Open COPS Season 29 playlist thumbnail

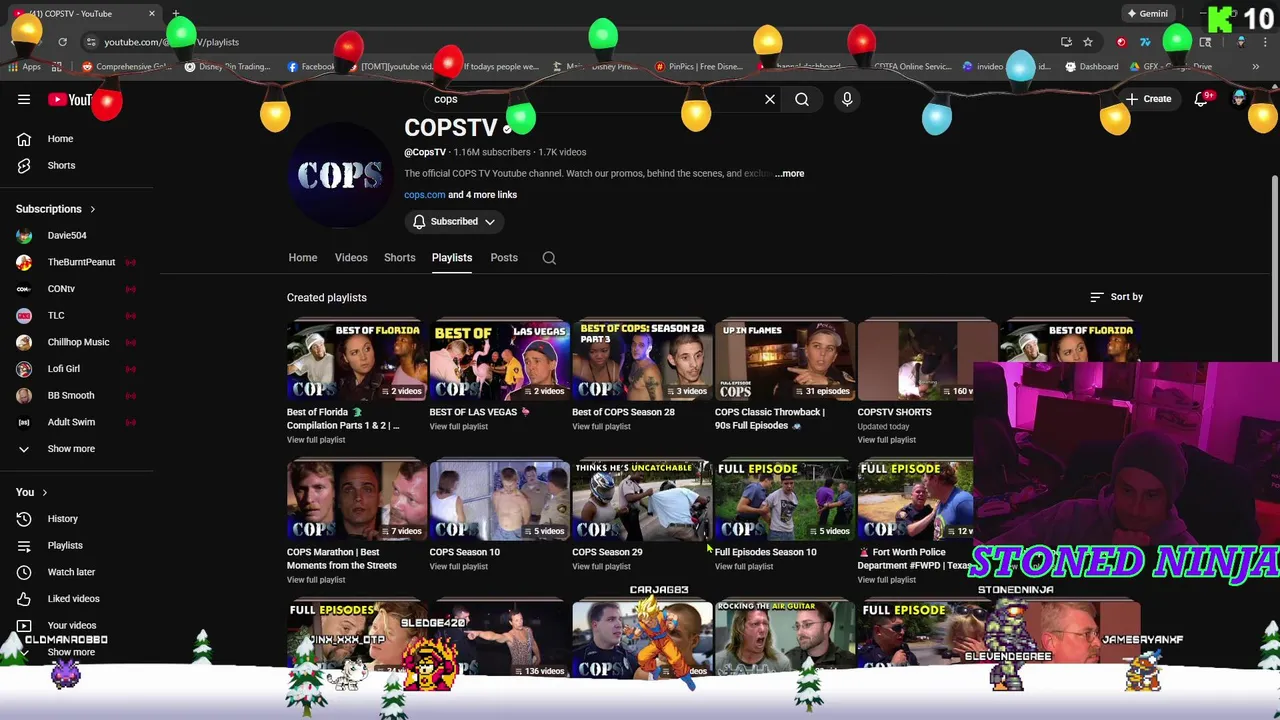642,500
